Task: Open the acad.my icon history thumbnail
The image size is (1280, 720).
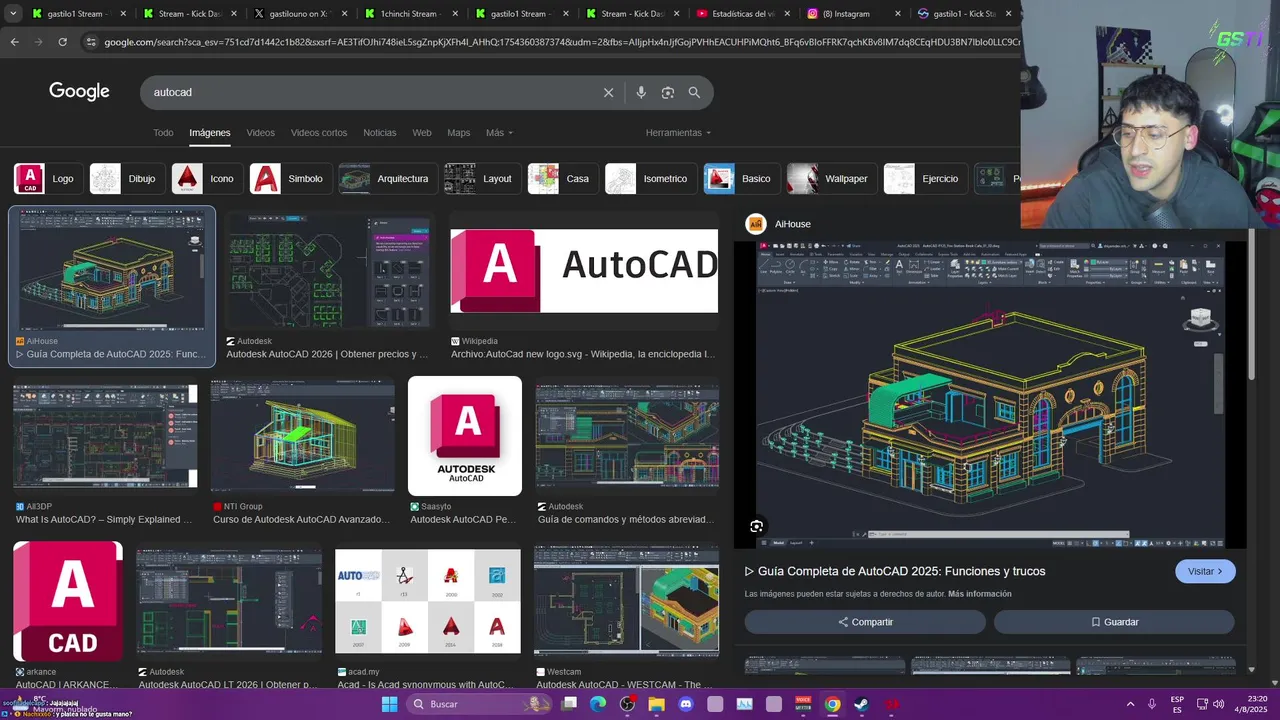Action: tap(428, 601)
